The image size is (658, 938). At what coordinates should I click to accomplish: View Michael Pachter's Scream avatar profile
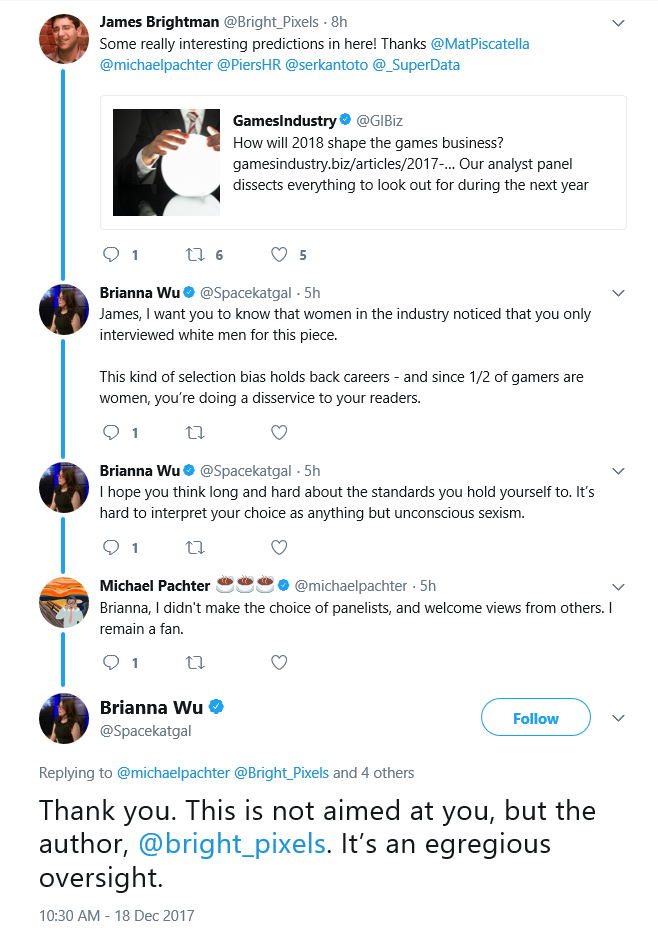pyautogui.click(x=63, y=602)
